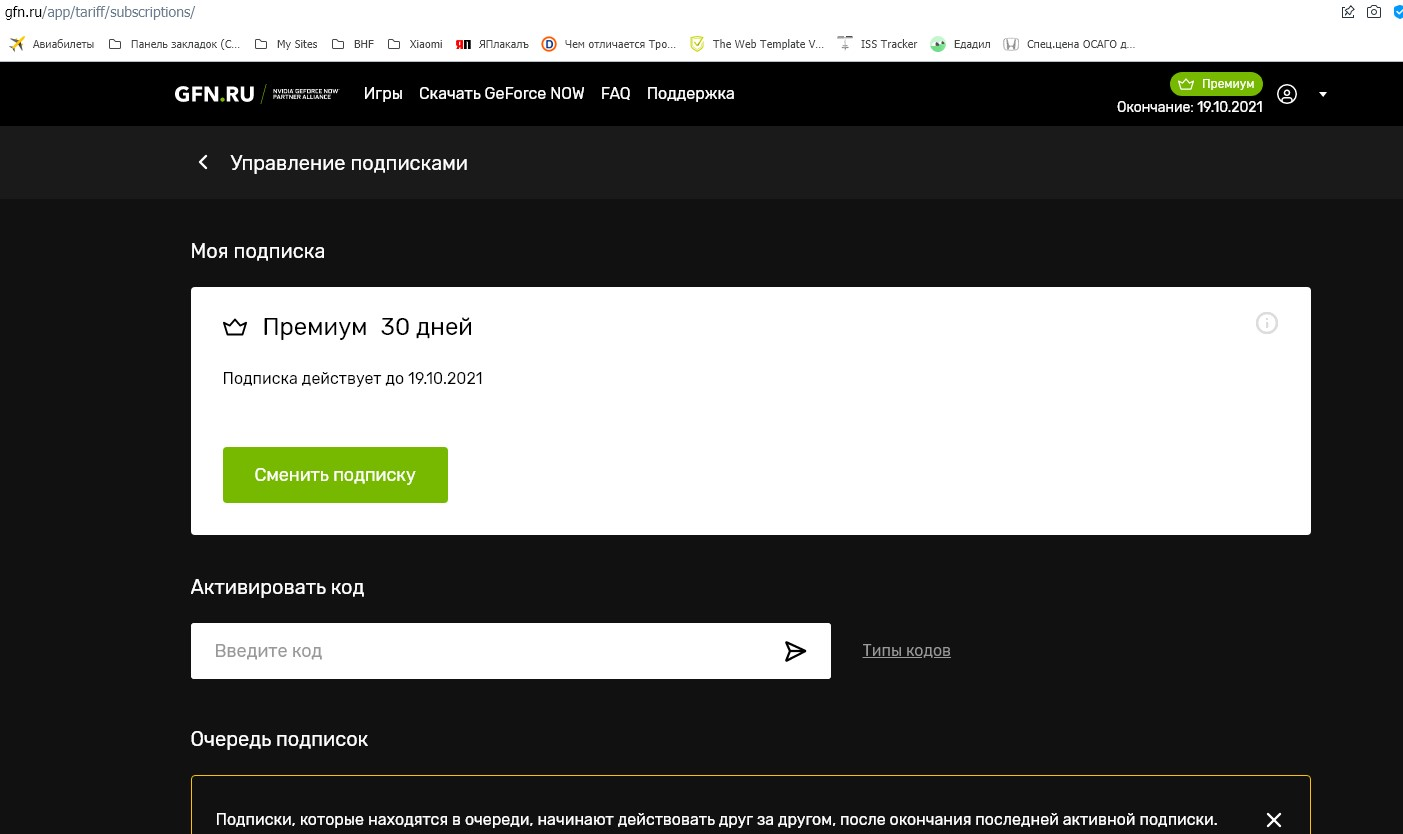The width and height of the screenshot is (1403, 834).
Task: Click the subscription info icon
Action: (x=1267, y=323)
